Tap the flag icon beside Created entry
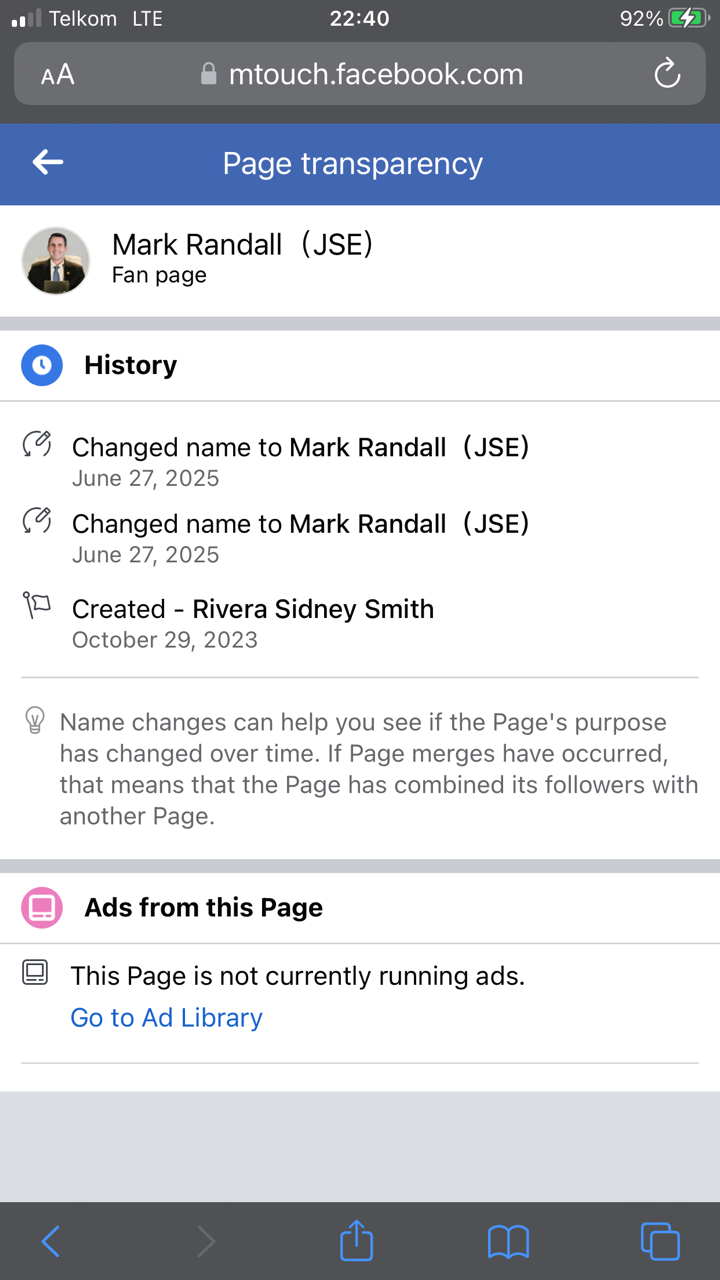Screen dimensions: 720x1280 (37, 605)
